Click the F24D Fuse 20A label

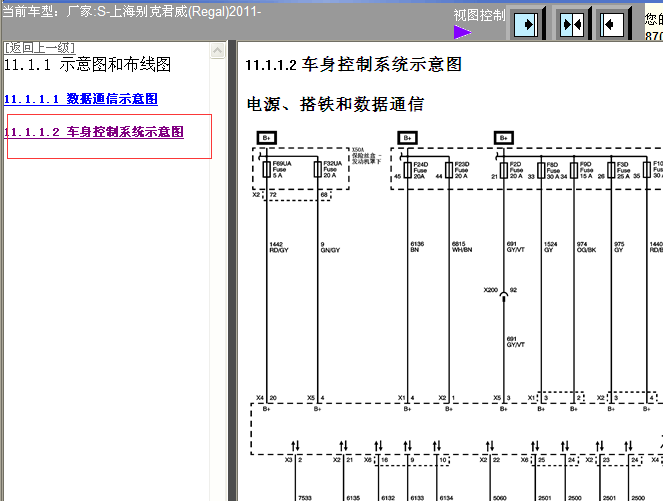(421, 170)
